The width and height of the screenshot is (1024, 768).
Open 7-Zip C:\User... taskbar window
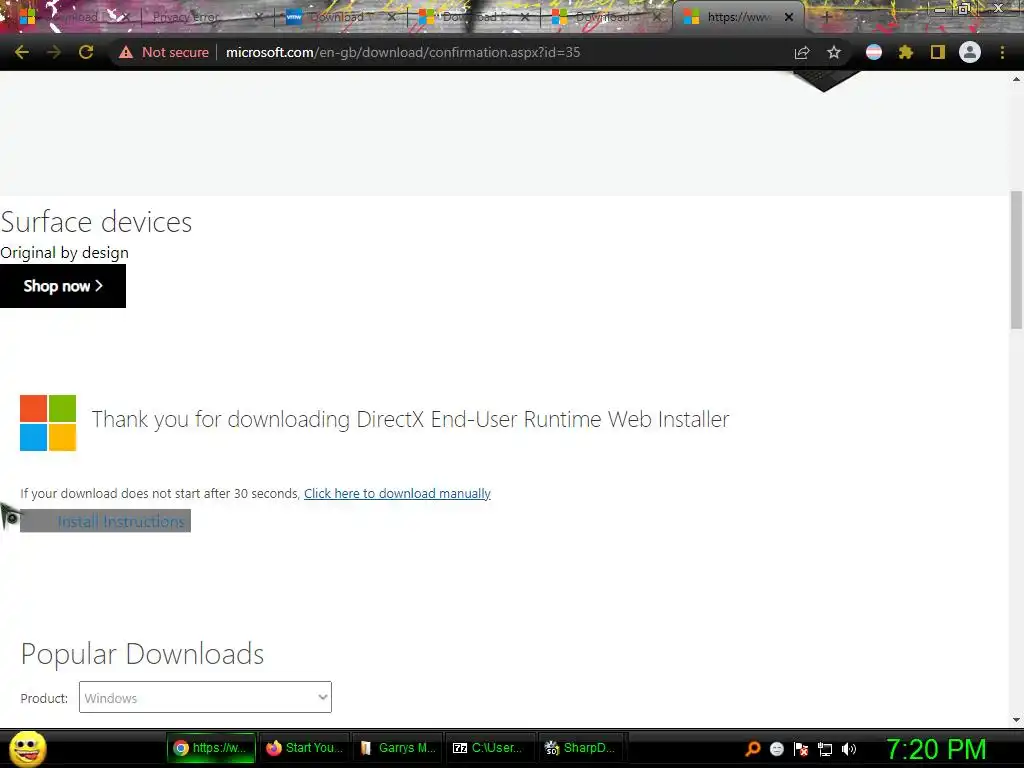click(x=490, y=748)
